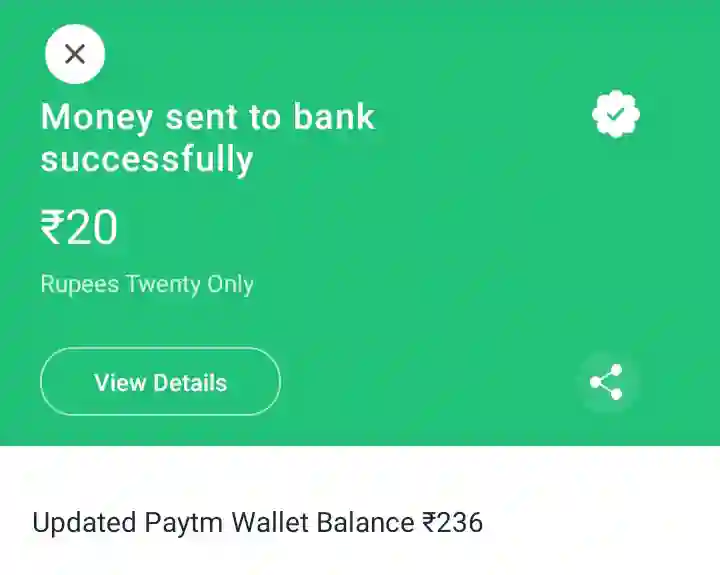The width and height of the screenshot is (720, 575).
Task: Click the three-dot share symbol
Action: coord(606,382)
